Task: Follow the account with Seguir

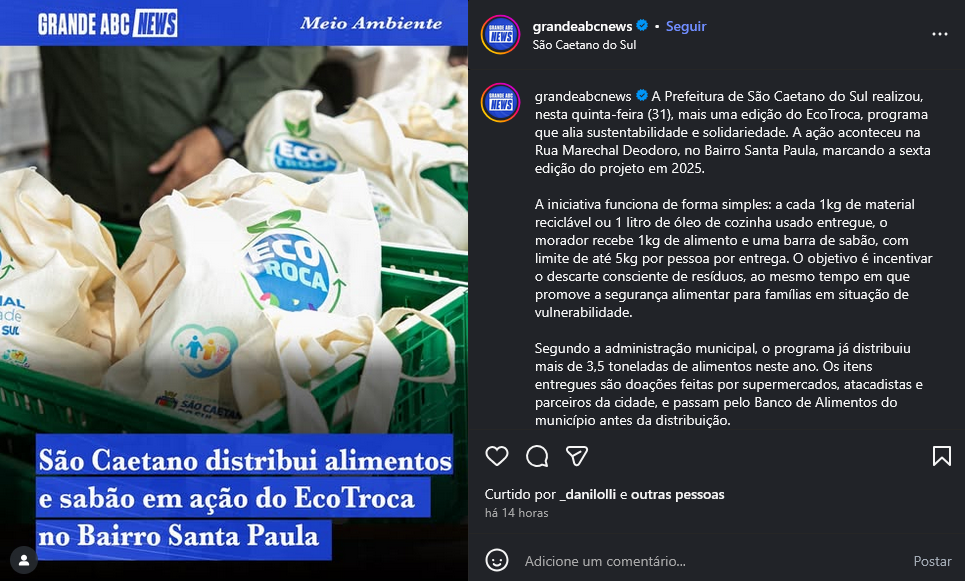Action: [686, 26]
